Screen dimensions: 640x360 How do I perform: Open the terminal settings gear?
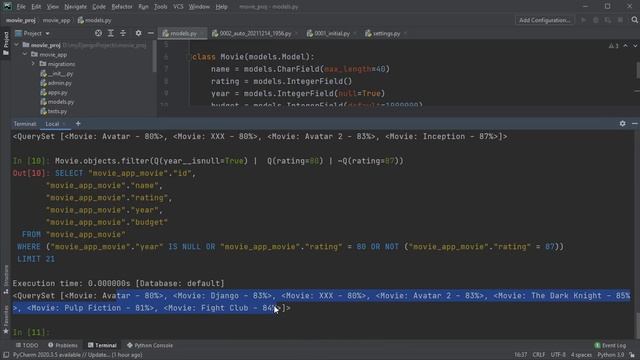(622, 123)
